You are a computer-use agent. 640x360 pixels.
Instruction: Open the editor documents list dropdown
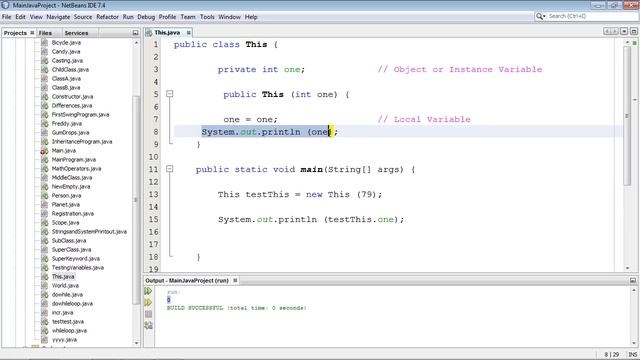[x=624, y=31]
